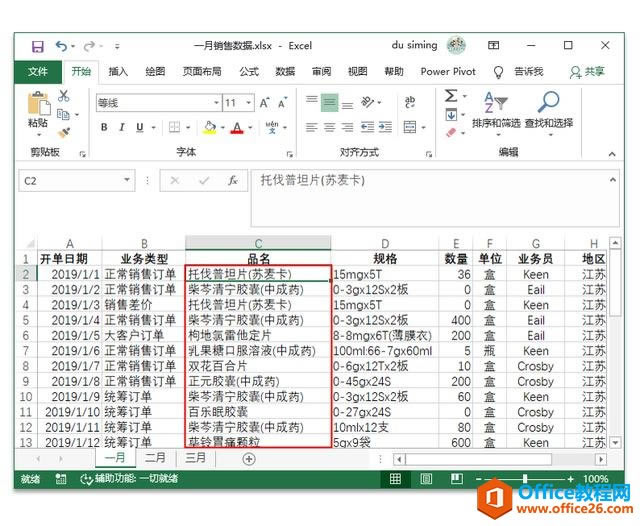The width and height of the screenshot is (640, 526).
Task: Click the top align icon
Action: (x=311, y=99)
